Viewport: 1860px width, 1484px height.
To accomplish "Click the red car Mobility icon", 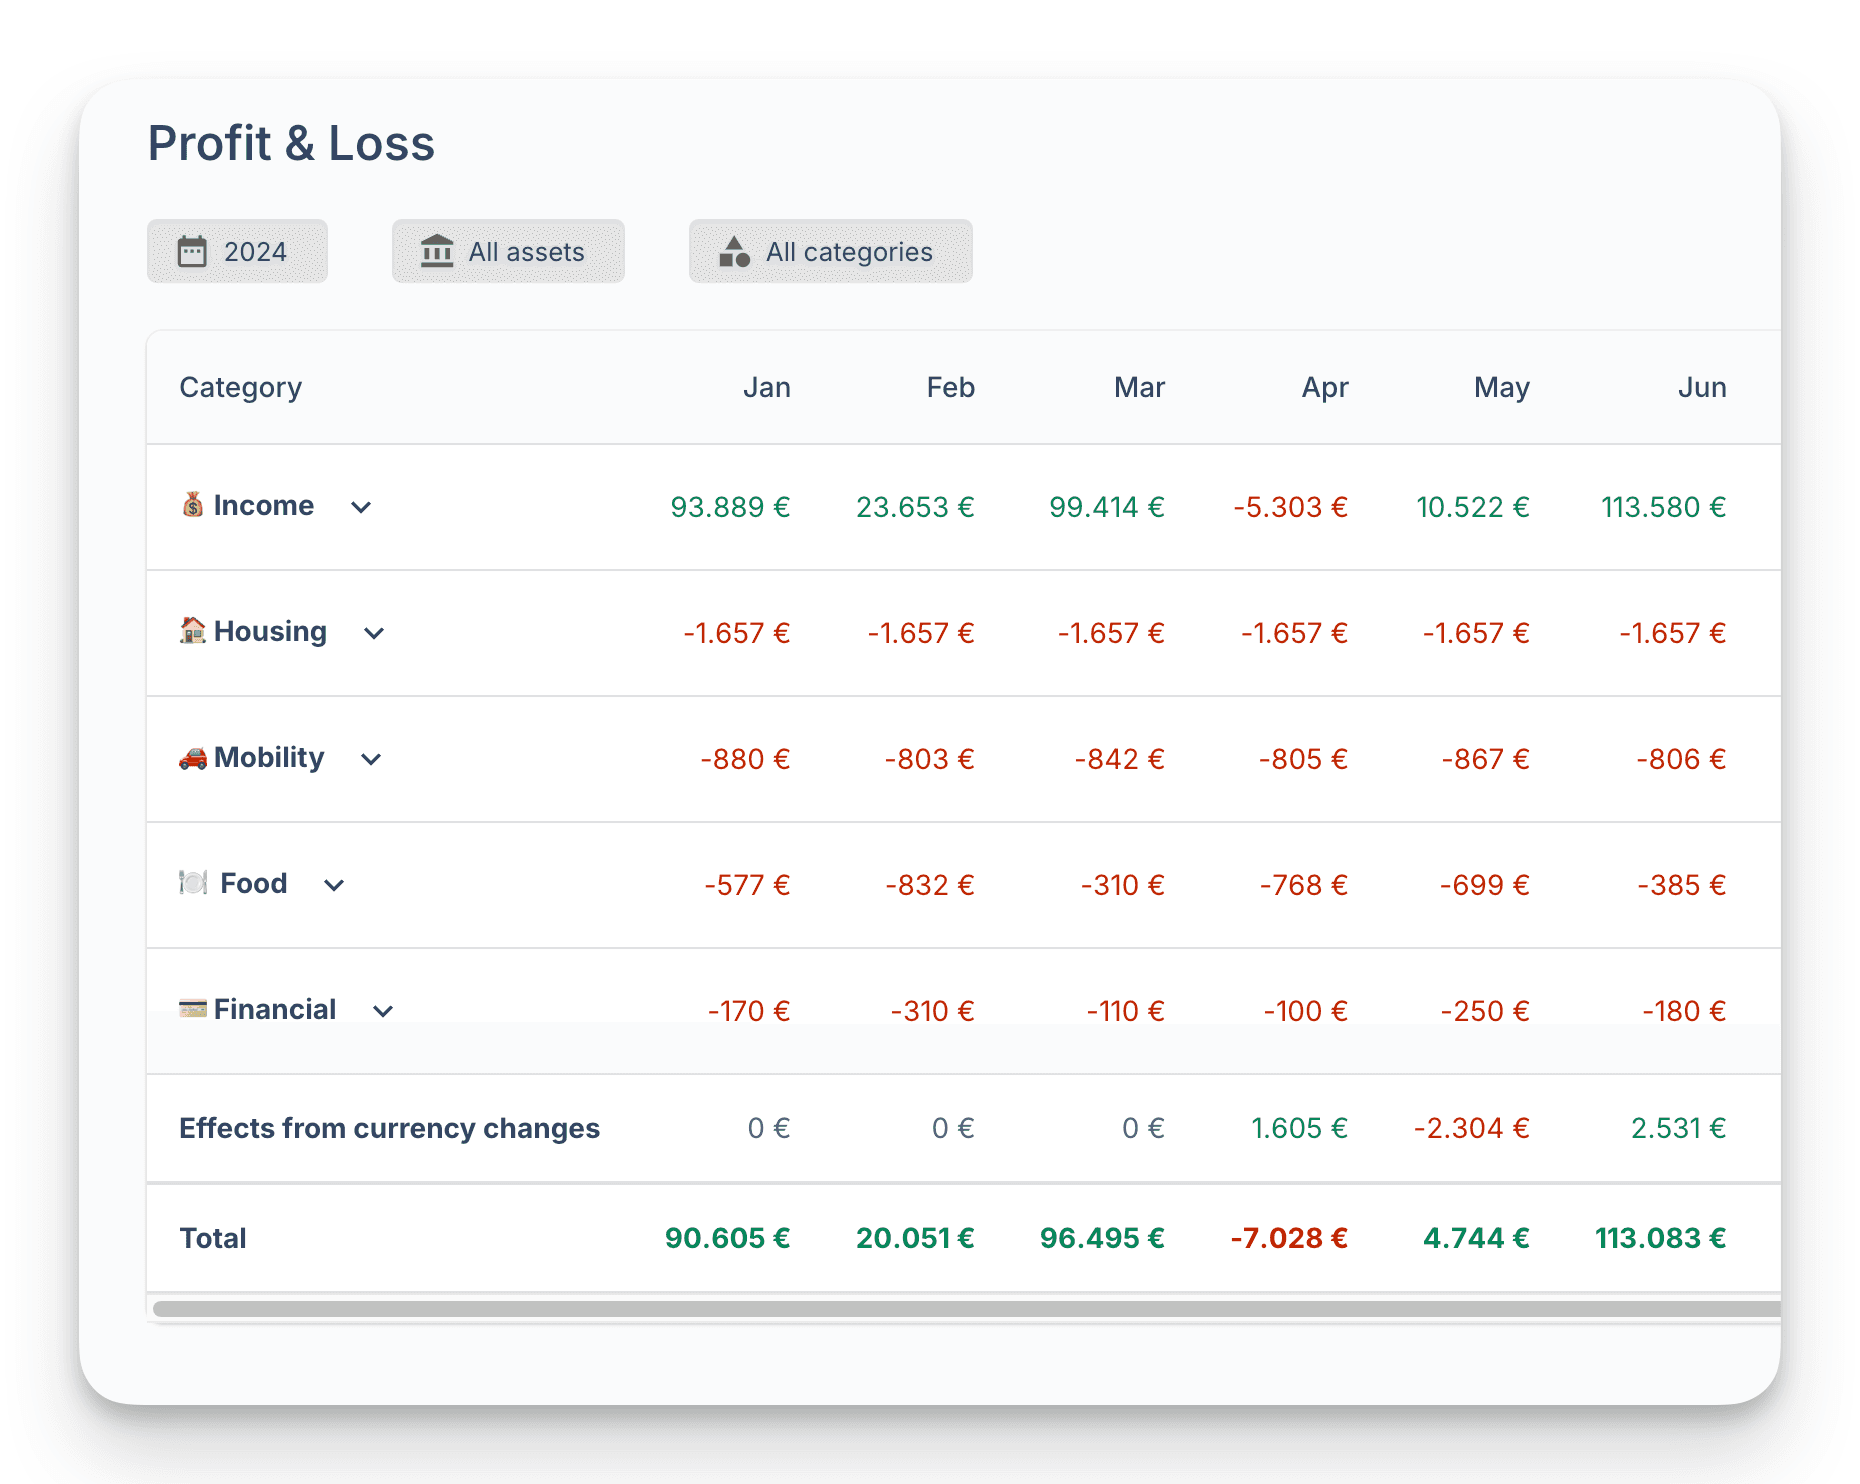I will pos(193,758).
